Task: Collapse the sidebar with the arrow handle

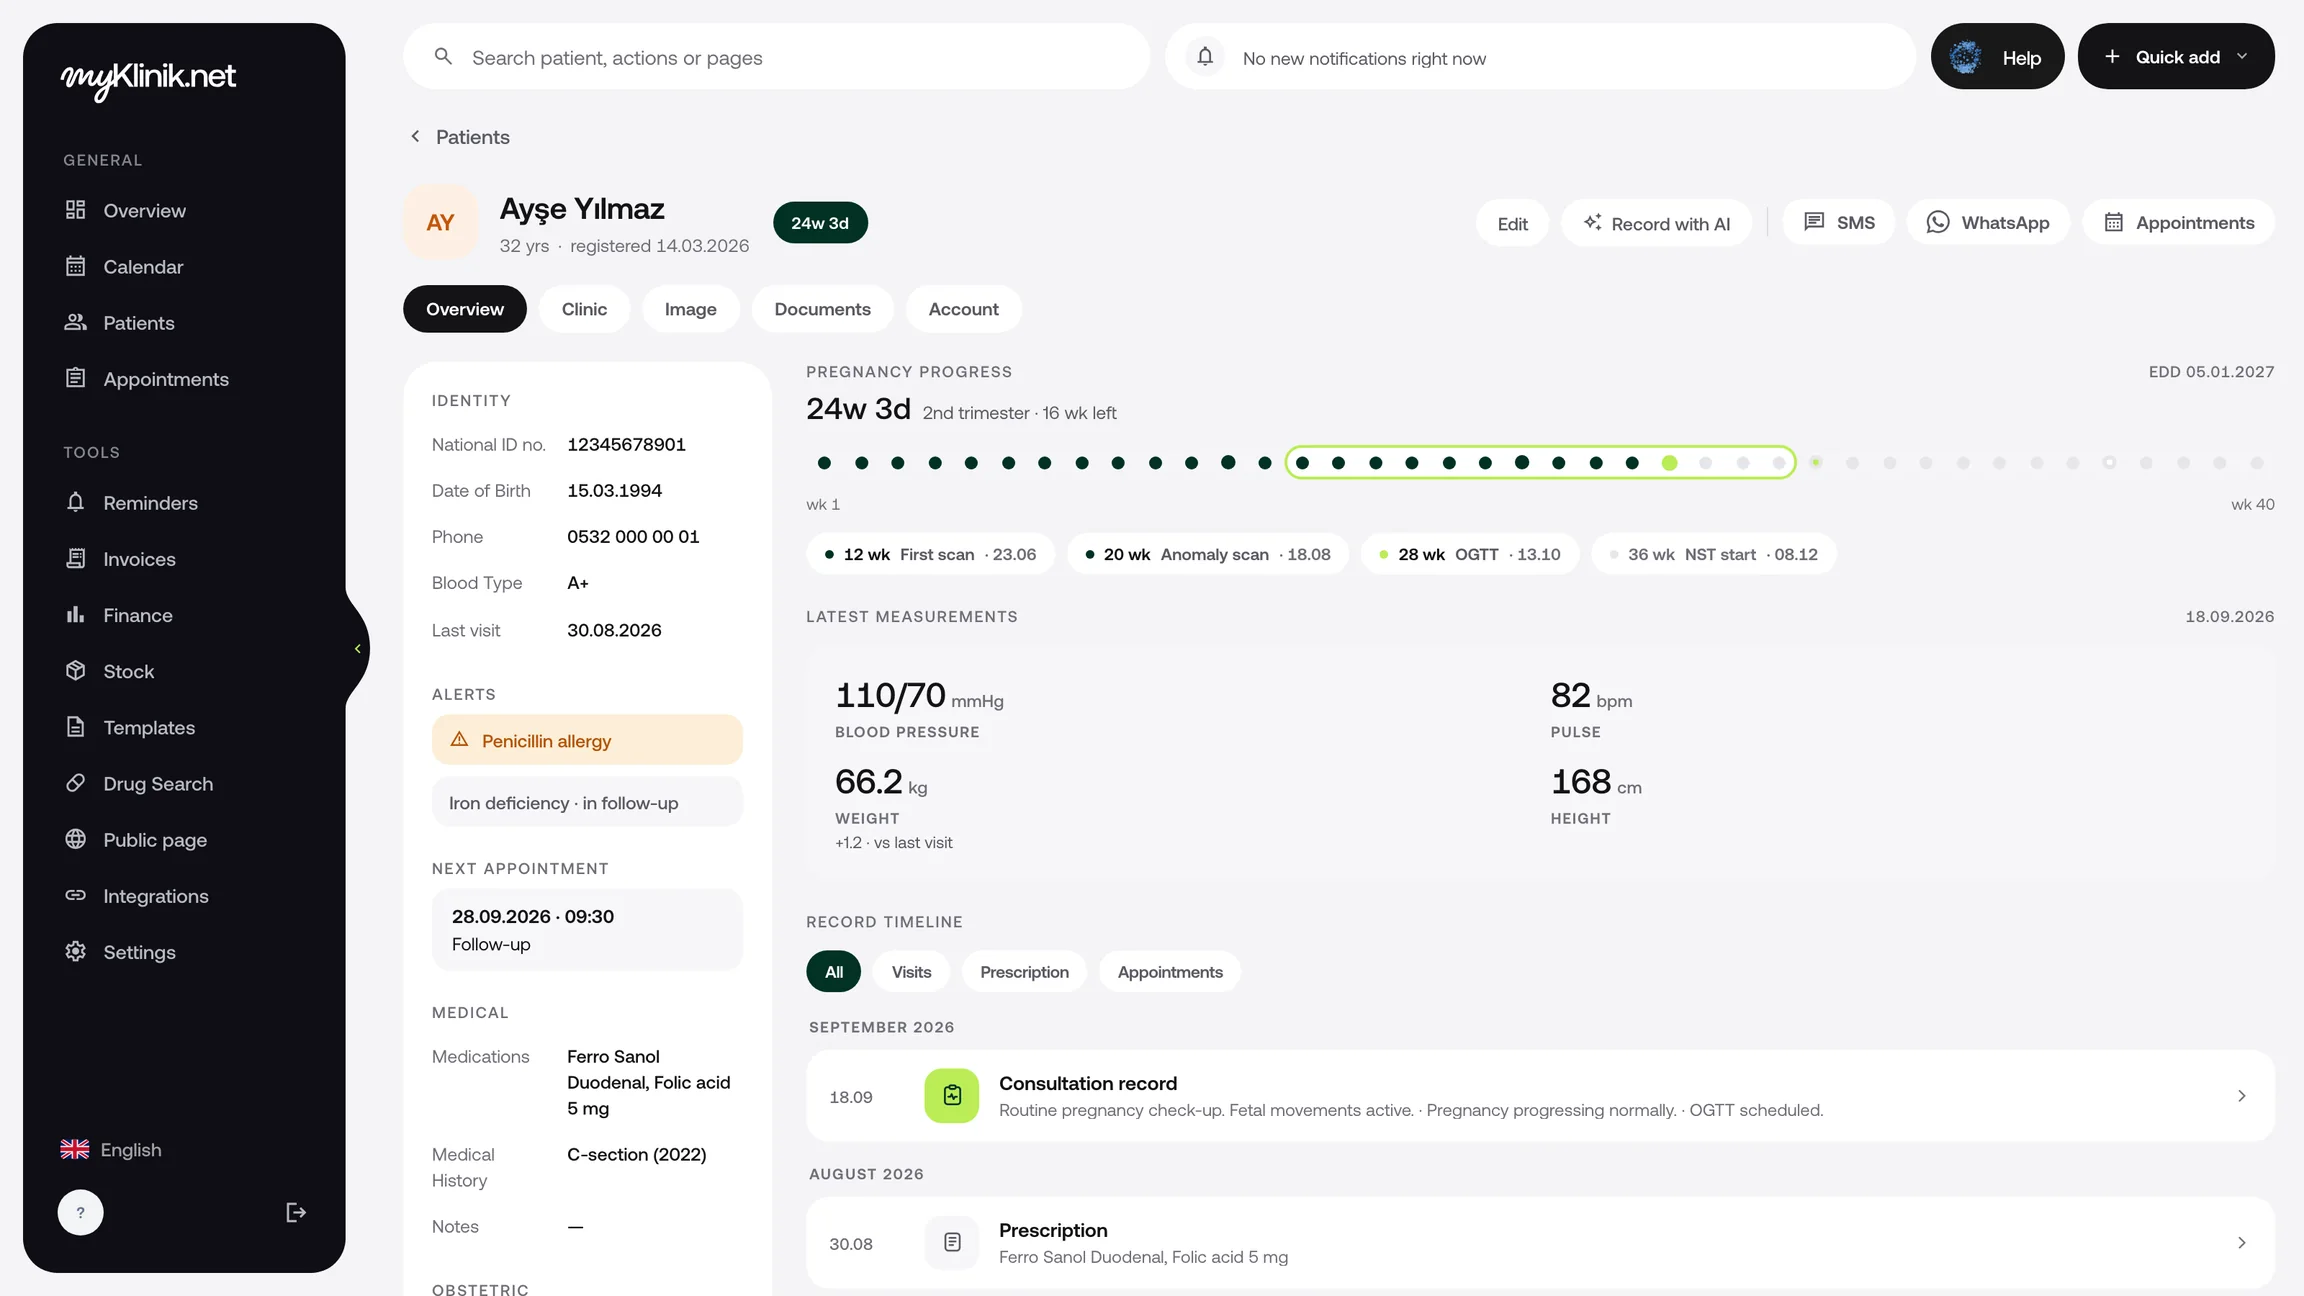Action: 357,648
